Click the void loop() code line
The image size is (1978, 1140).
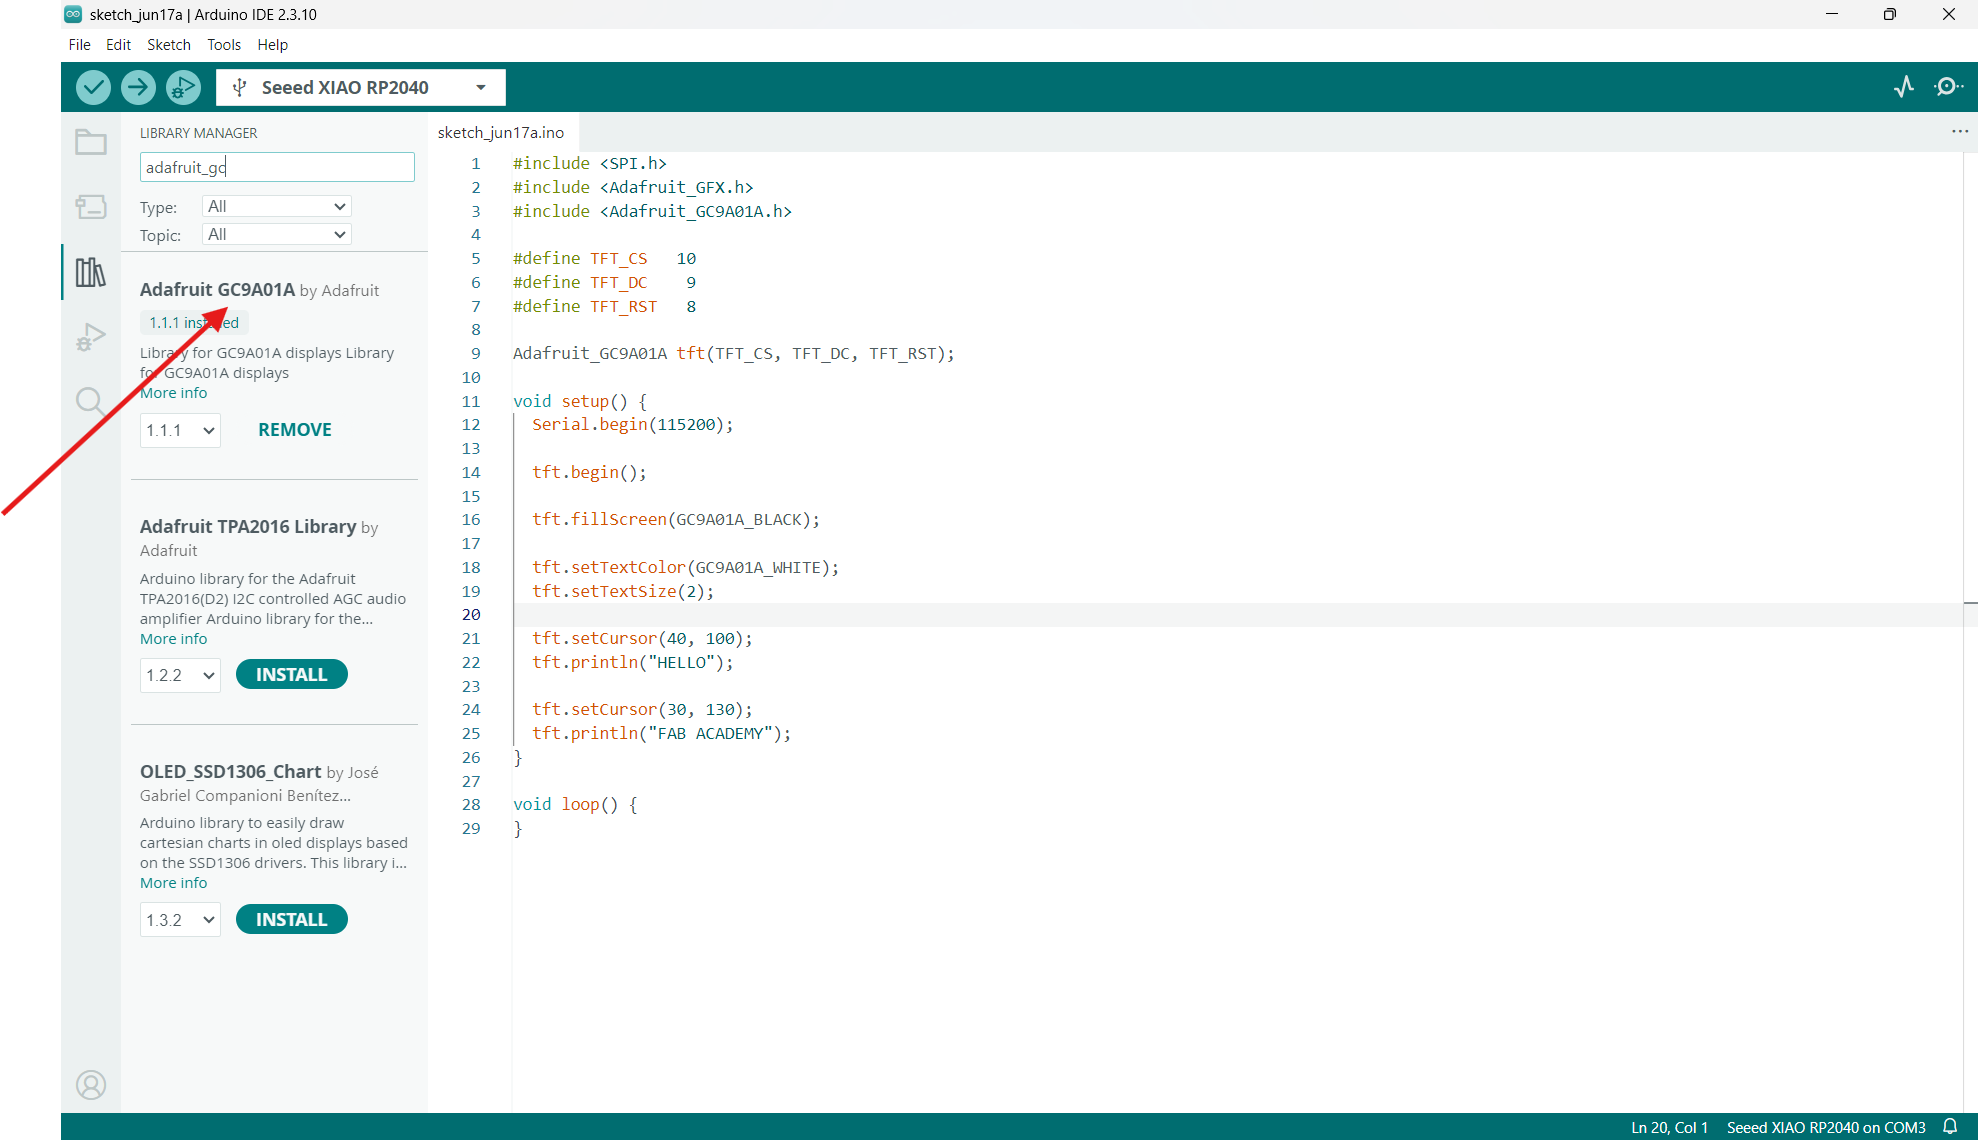pyautogui.click(x=575, y=805)
